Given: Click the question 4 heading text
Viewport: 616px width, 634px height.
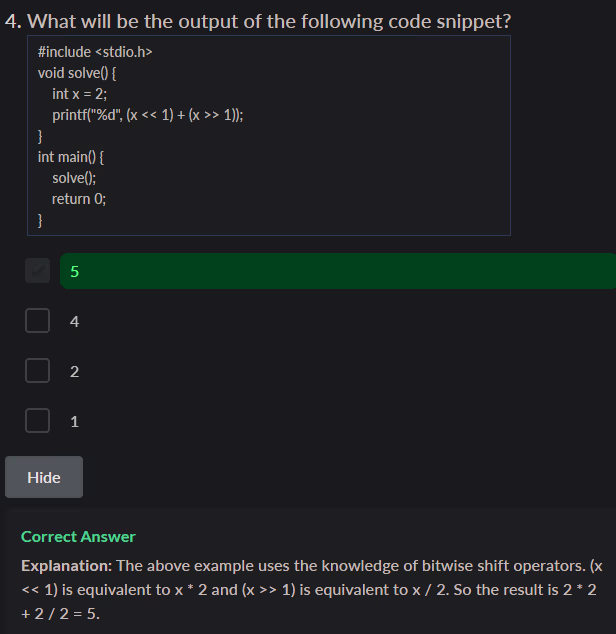Looking at the screenshot, I should click(258, 22).
